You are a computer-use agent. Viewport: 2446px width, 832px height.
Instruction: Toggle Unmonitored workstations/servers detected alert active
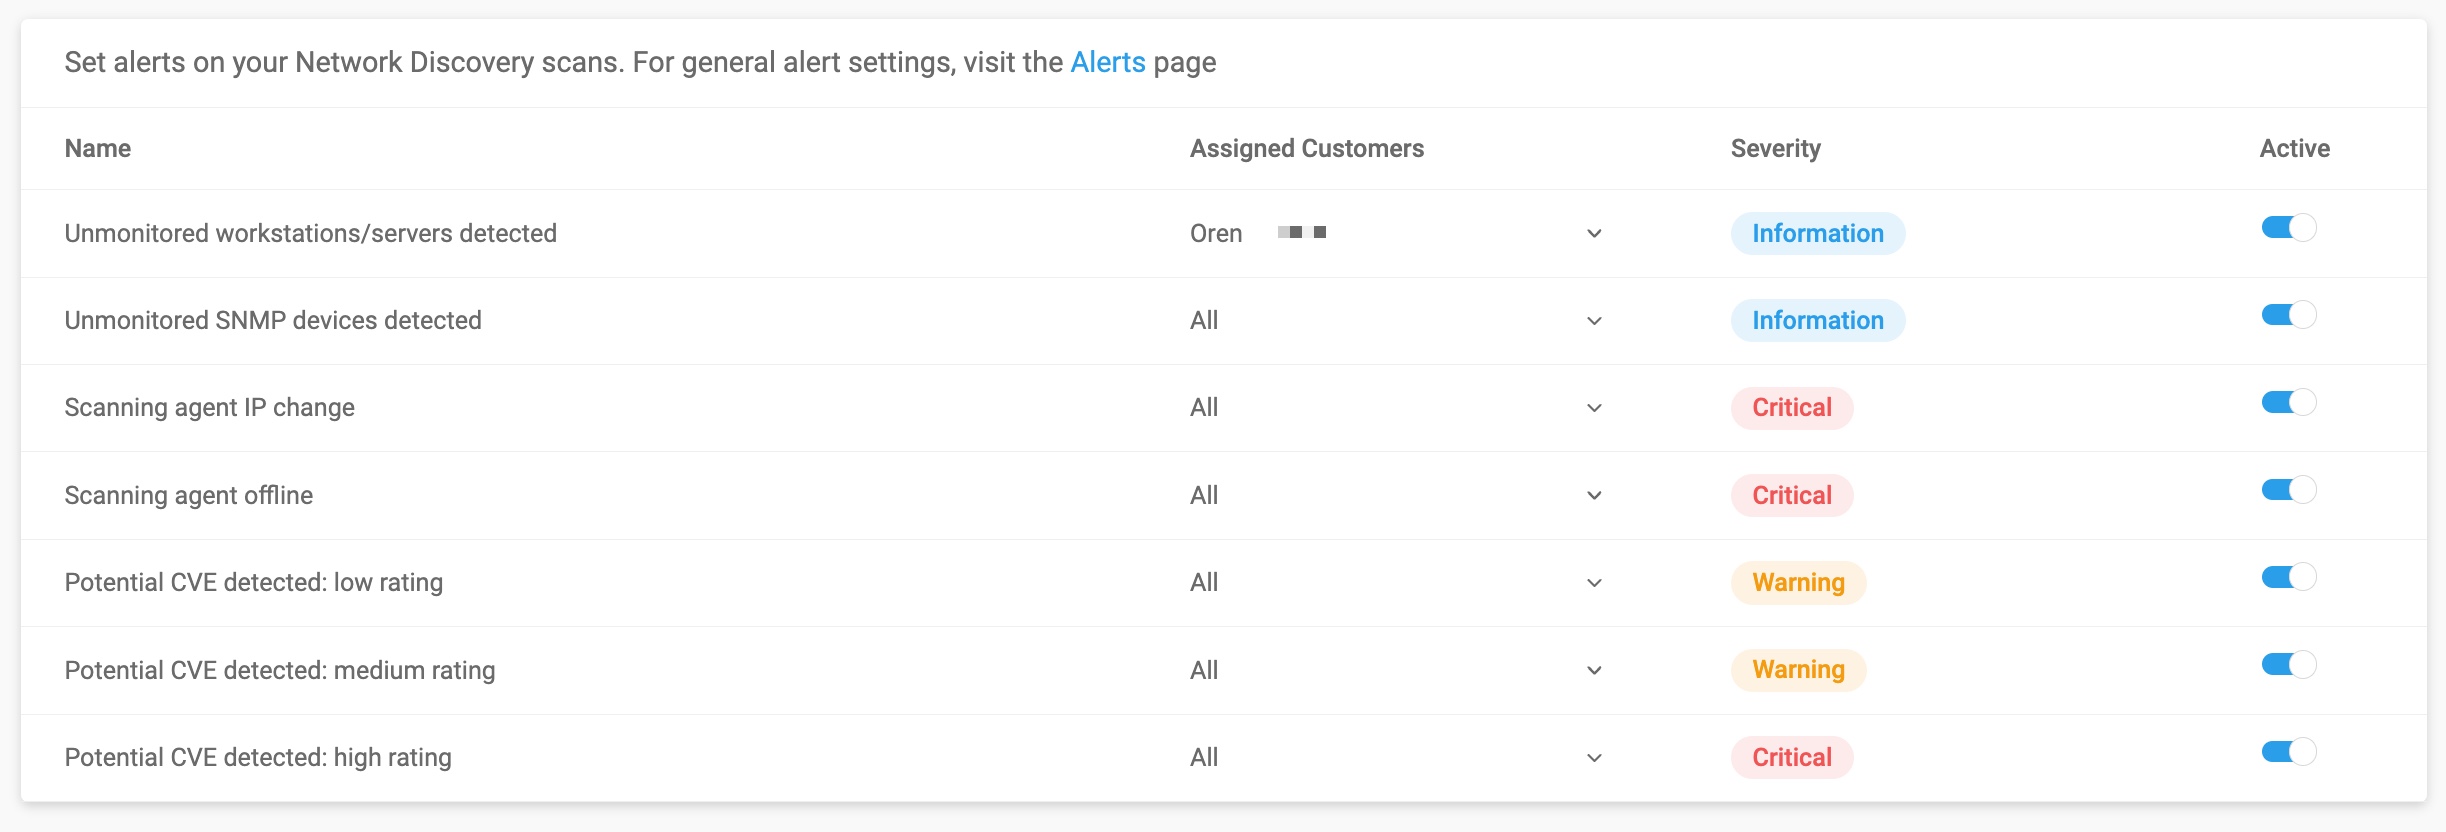2289,228
